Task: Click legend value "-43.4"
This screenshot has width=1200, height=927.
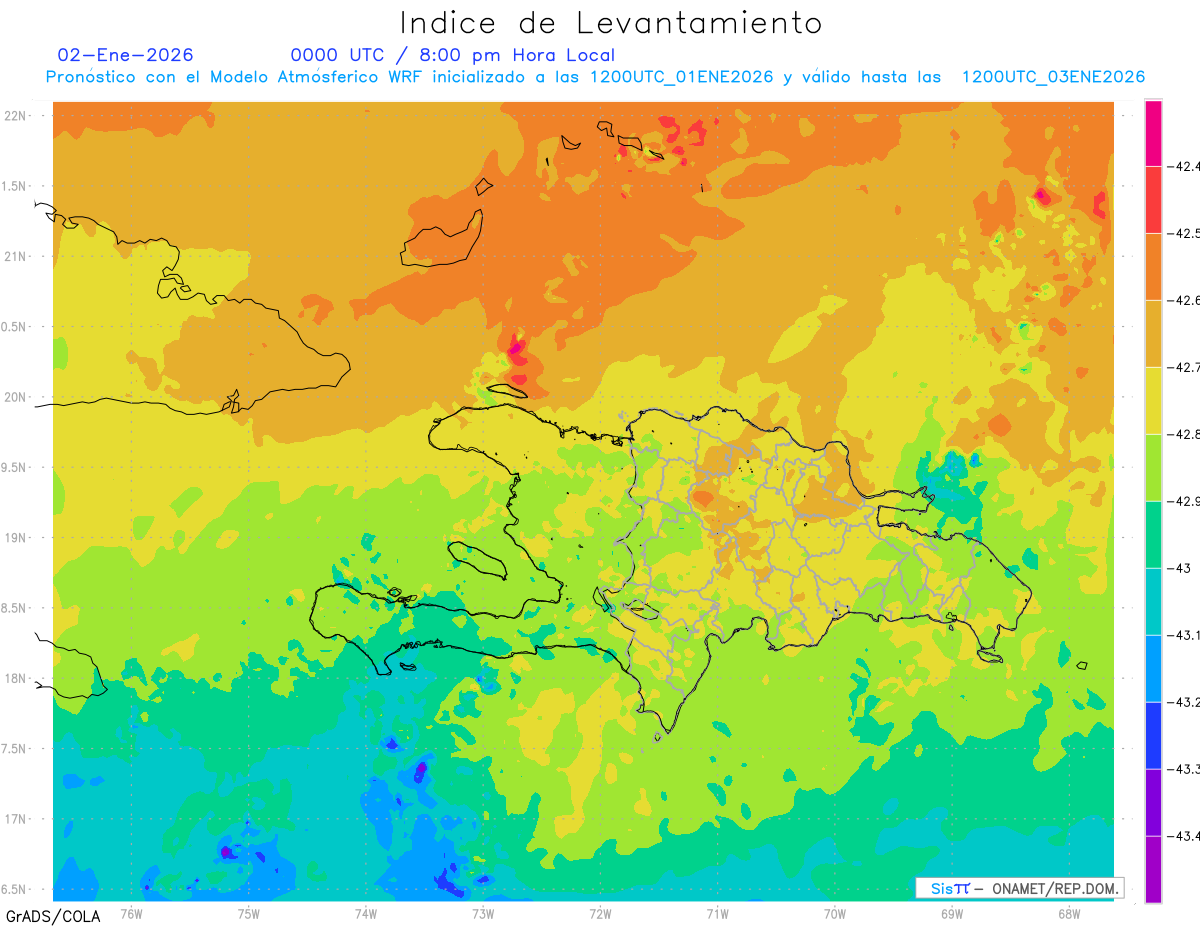Action: pyautogui.click(x=1186, y=836)
